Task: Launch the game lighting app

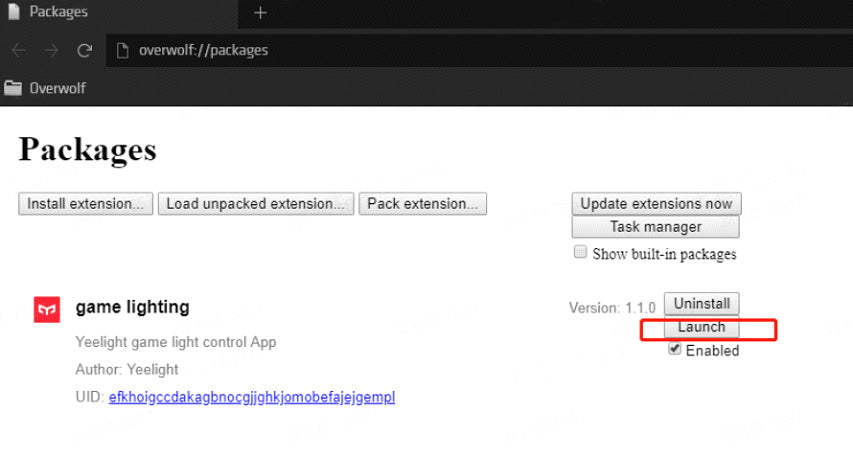Action: pyautogui.click(x=702, y=328)
